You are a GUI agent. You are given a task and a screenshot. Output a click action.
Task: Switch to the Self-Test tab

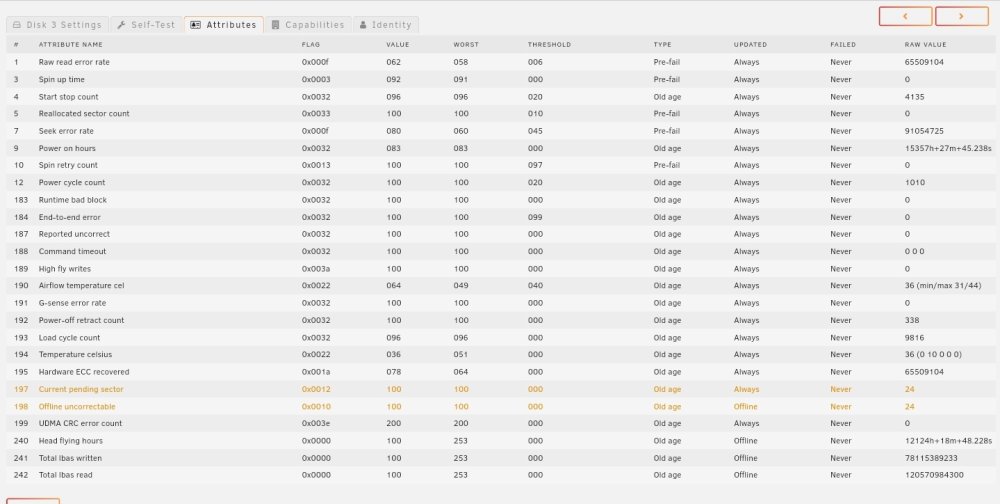pyautogui.click(x=147, y=25)
